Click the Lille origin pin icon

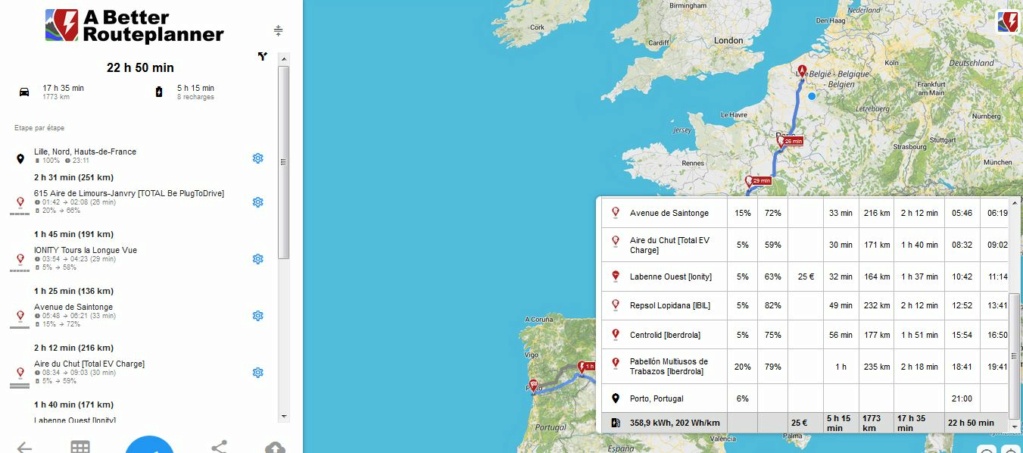click(x=20, y=158)
